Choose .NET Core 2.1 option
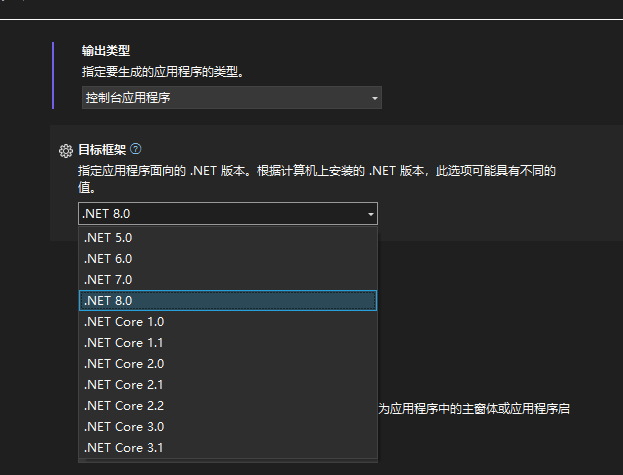 pyautogui.click(x=228, y=385)
